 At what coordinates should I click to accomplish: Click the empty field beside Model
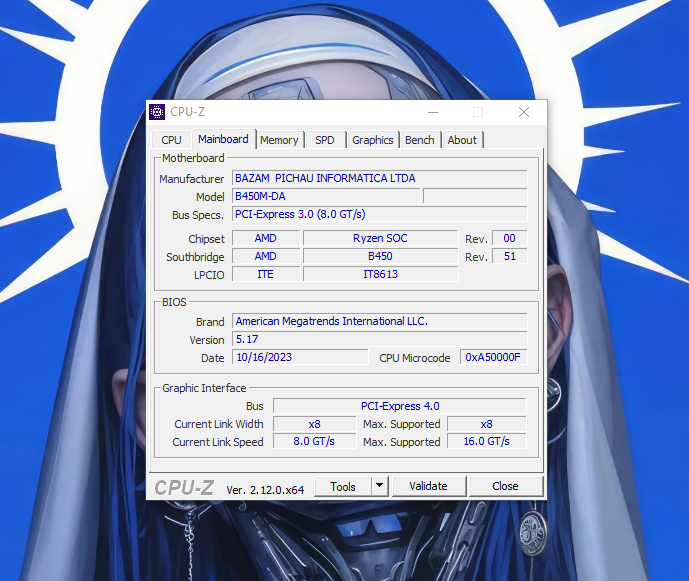pos(475,196)
